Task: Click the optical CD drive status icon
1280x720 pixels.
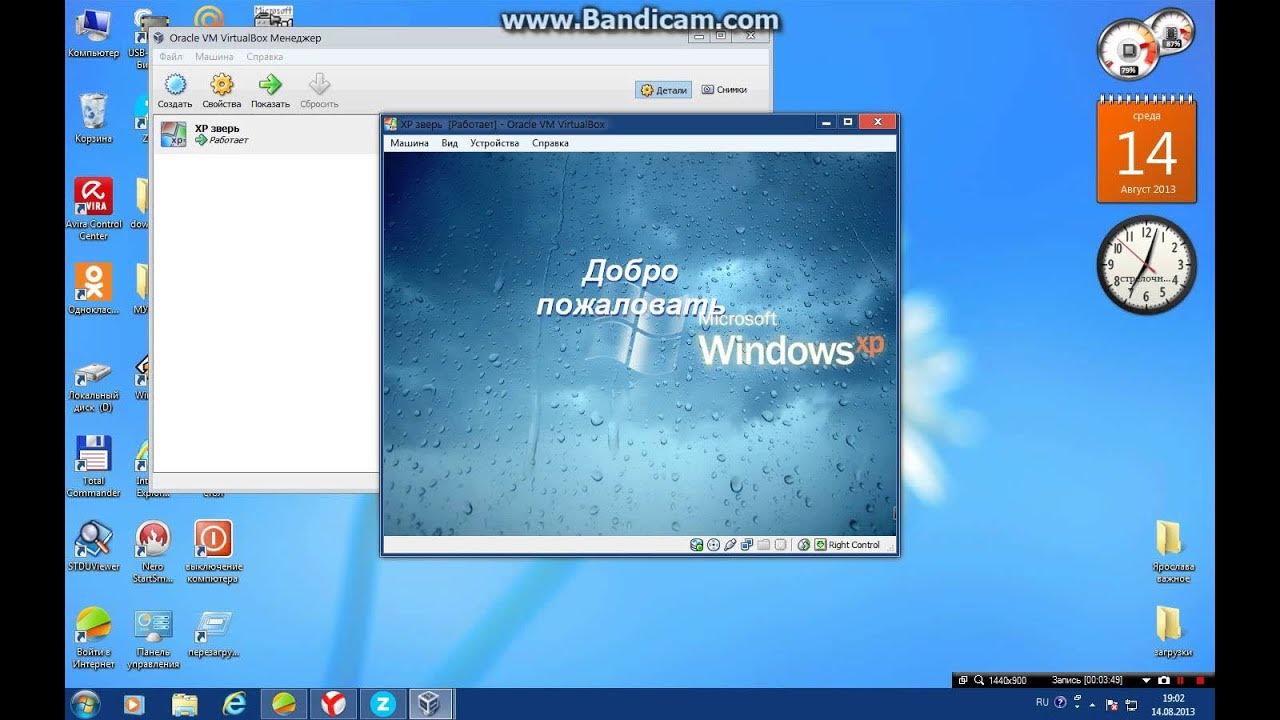Action: [x=713, y=545]
